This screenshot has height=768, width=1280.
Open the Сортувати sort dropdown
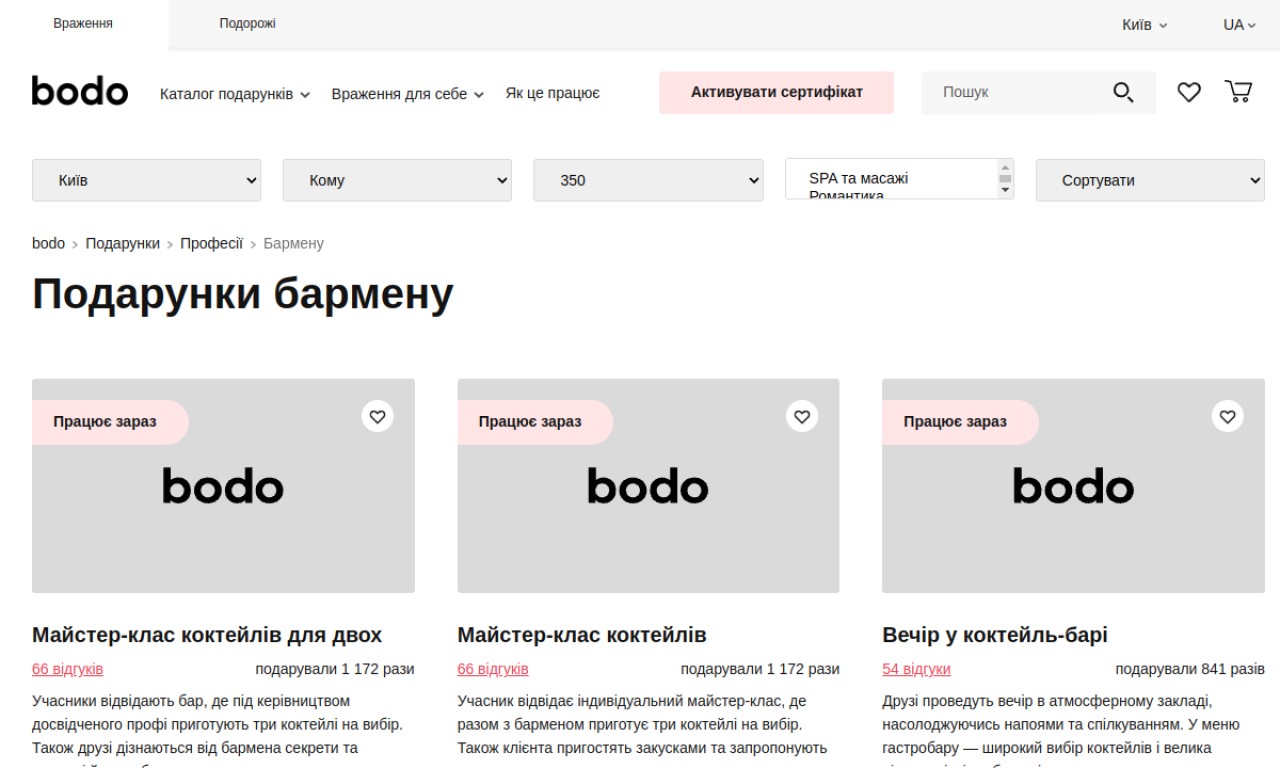coord(1150,180)
